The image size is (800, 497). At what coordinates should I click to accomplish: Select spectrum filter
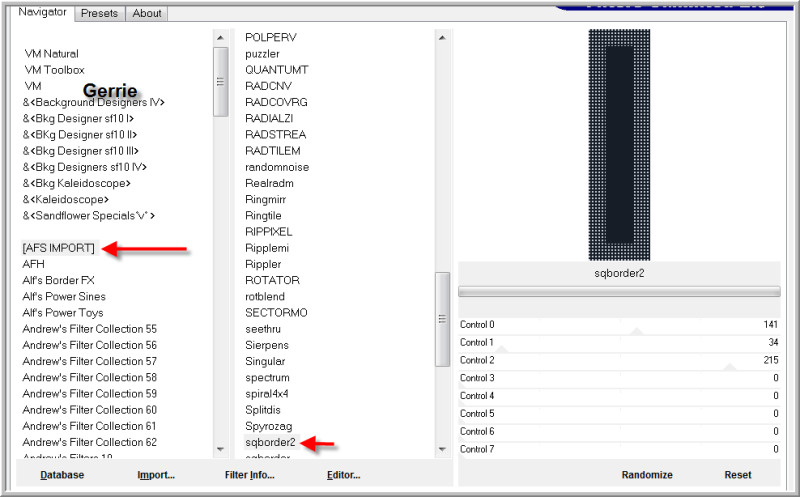coord(267,378)
